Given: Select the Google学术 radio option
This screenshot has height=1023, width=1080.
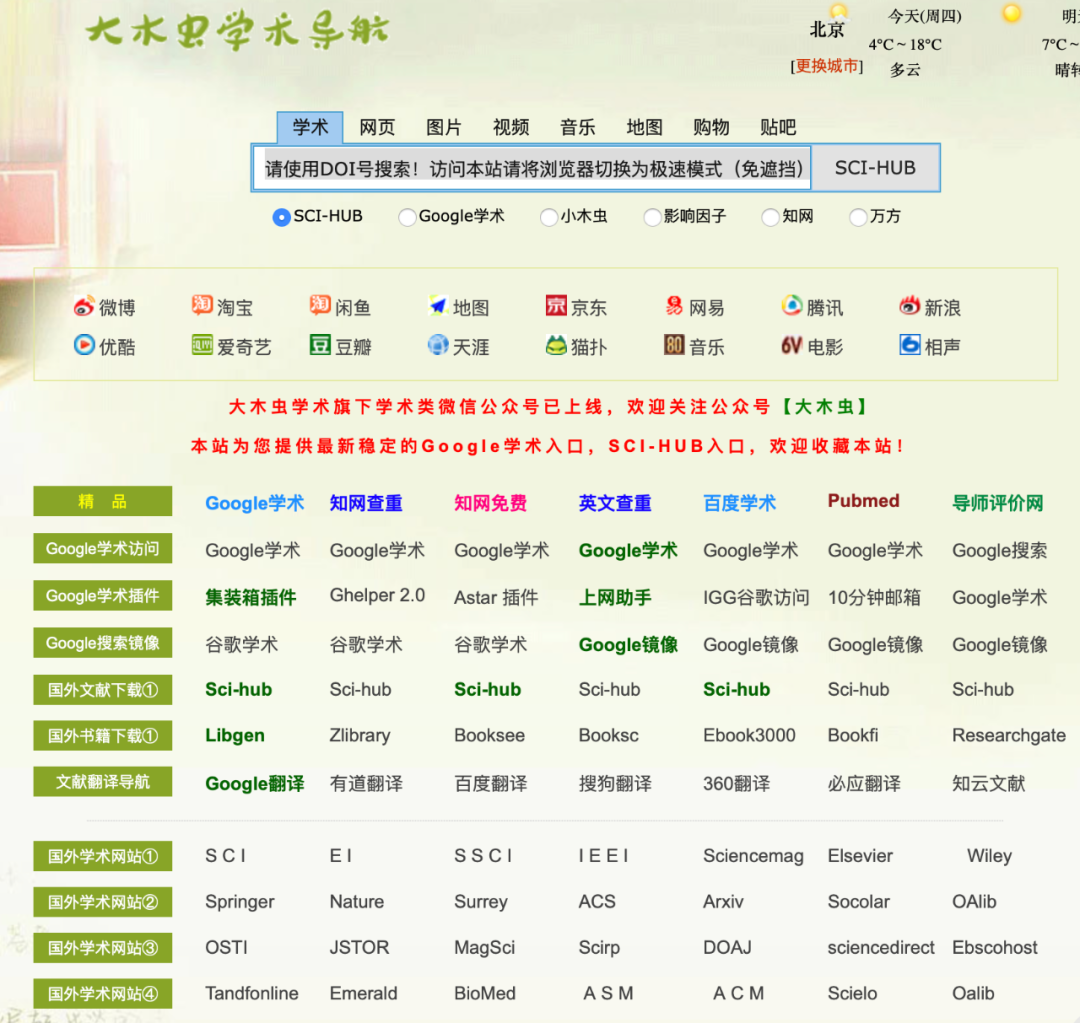Looking at the screenshot, I should pos(407,216).
